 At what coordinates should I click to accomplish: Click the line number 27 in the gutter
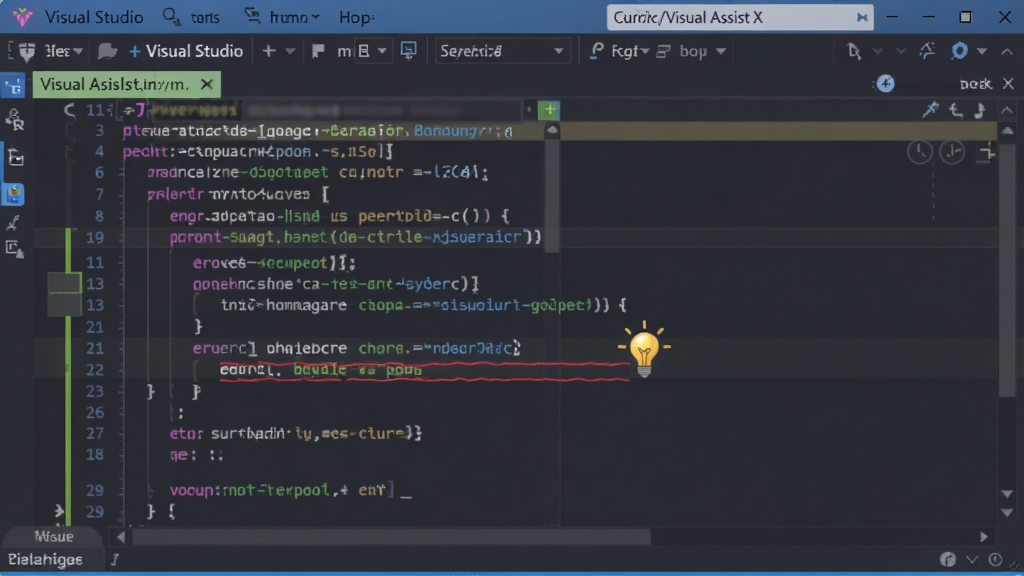pos(95,434)
